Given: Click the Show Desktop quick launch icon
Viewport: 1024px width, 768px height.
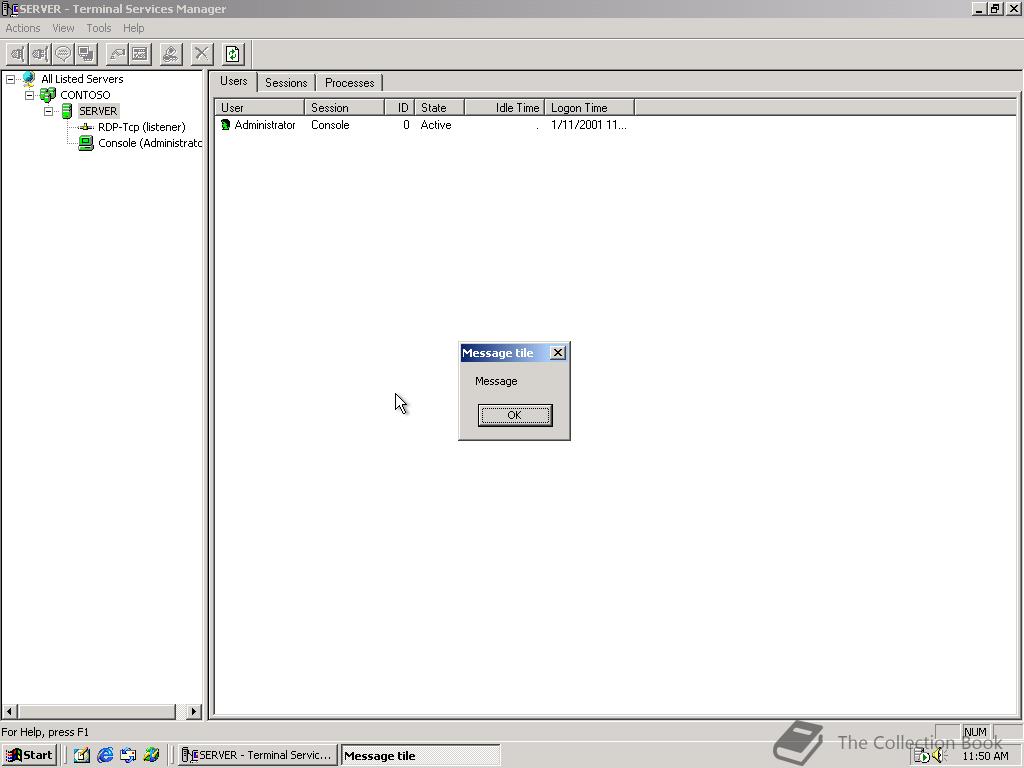Looking at the screenshot, I should [x=82, y=755].
